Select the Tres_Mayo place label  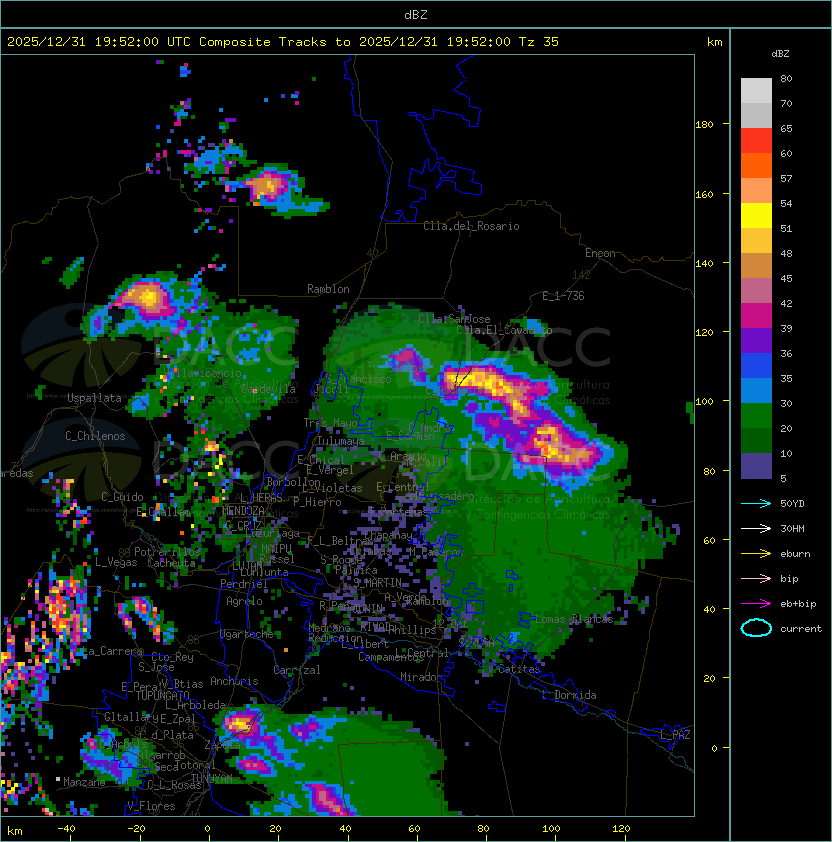330,423
